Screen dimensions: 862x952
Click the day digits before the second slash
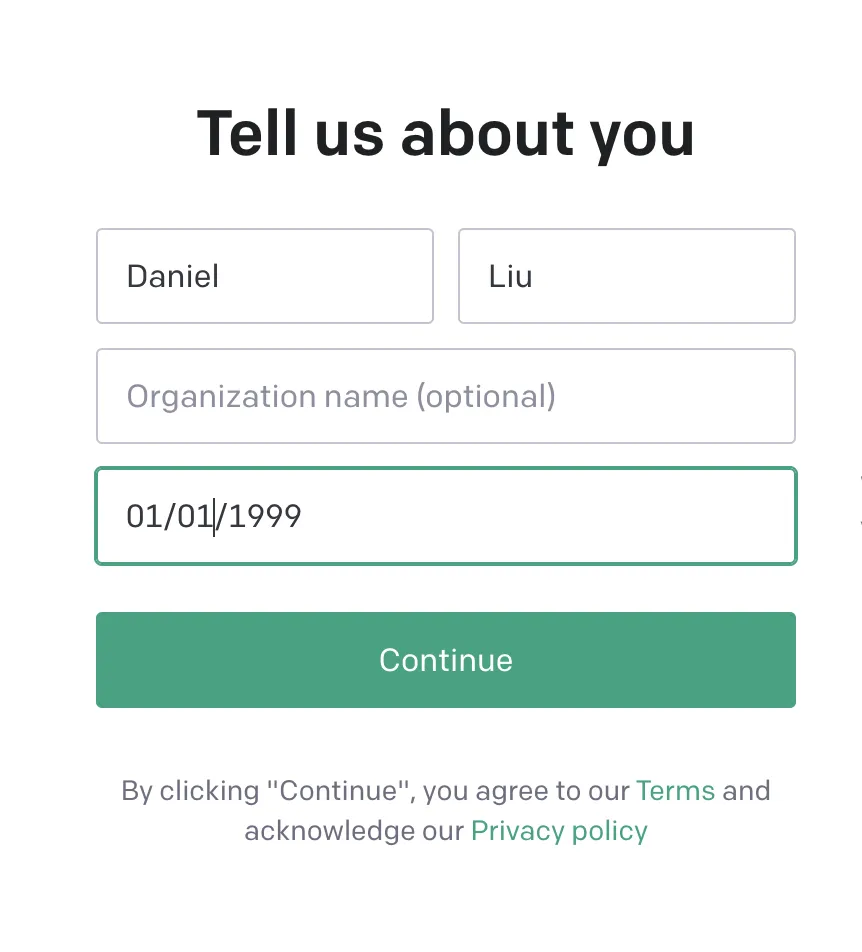coord(195,516)
